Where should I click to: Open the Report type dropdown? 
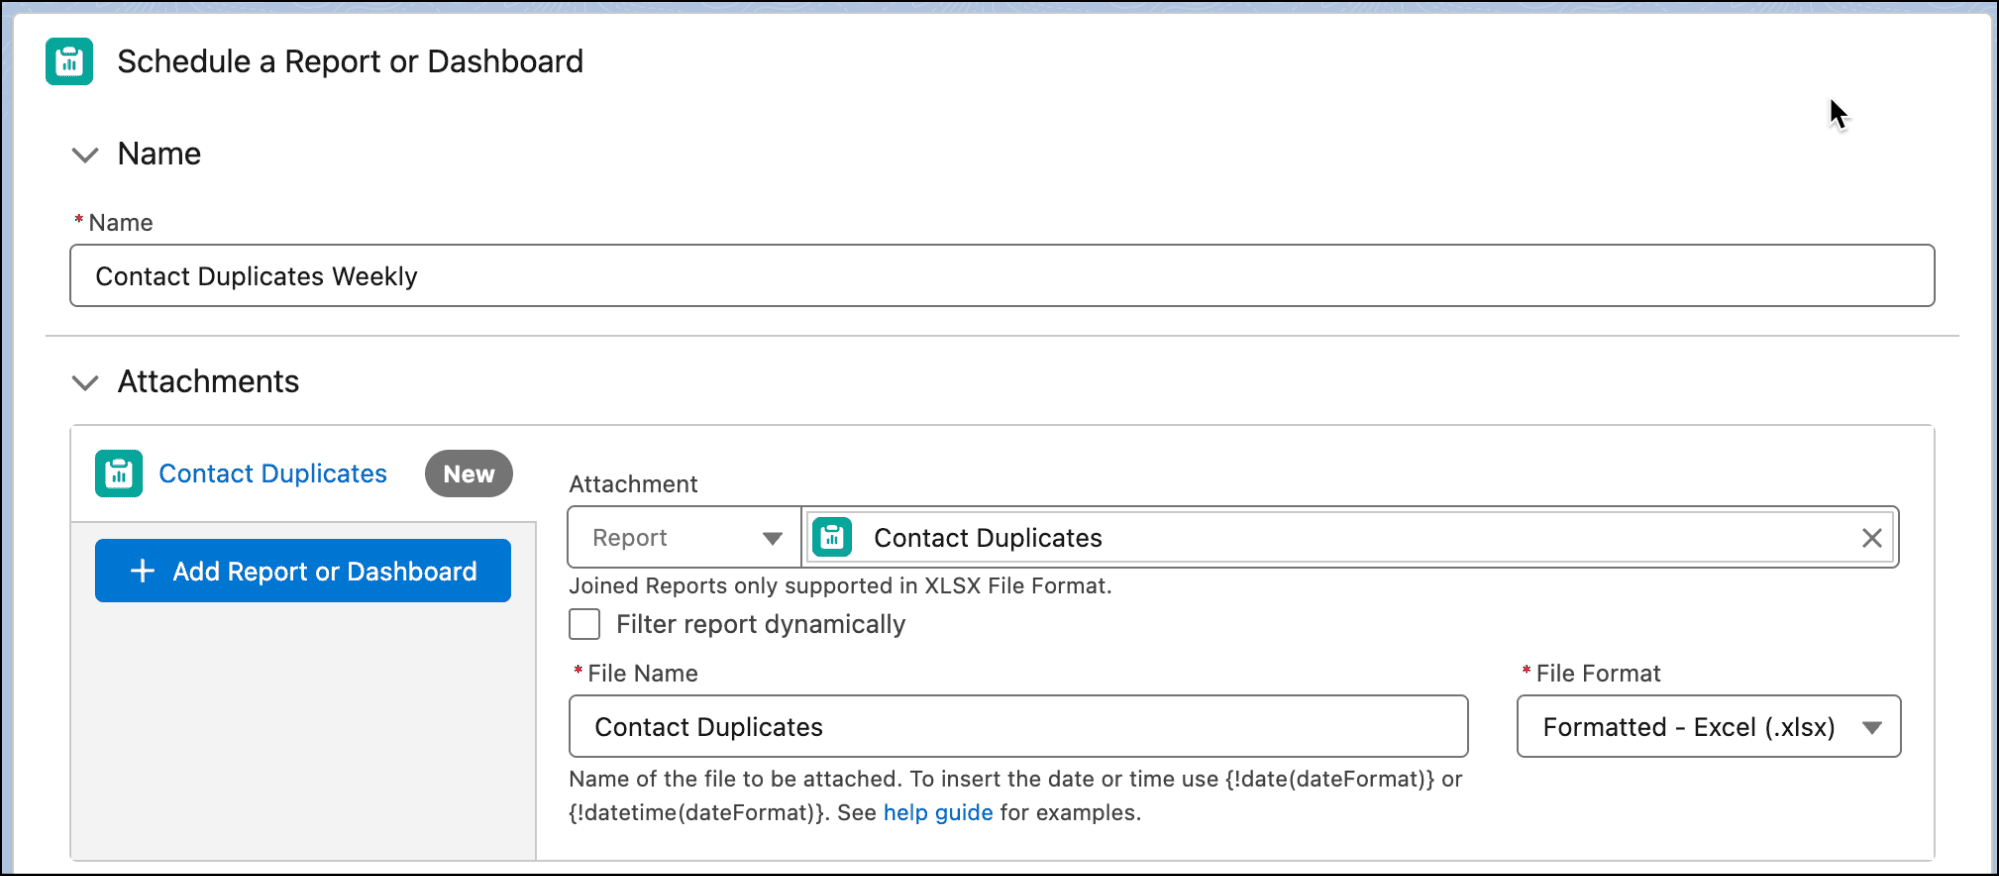685,538
